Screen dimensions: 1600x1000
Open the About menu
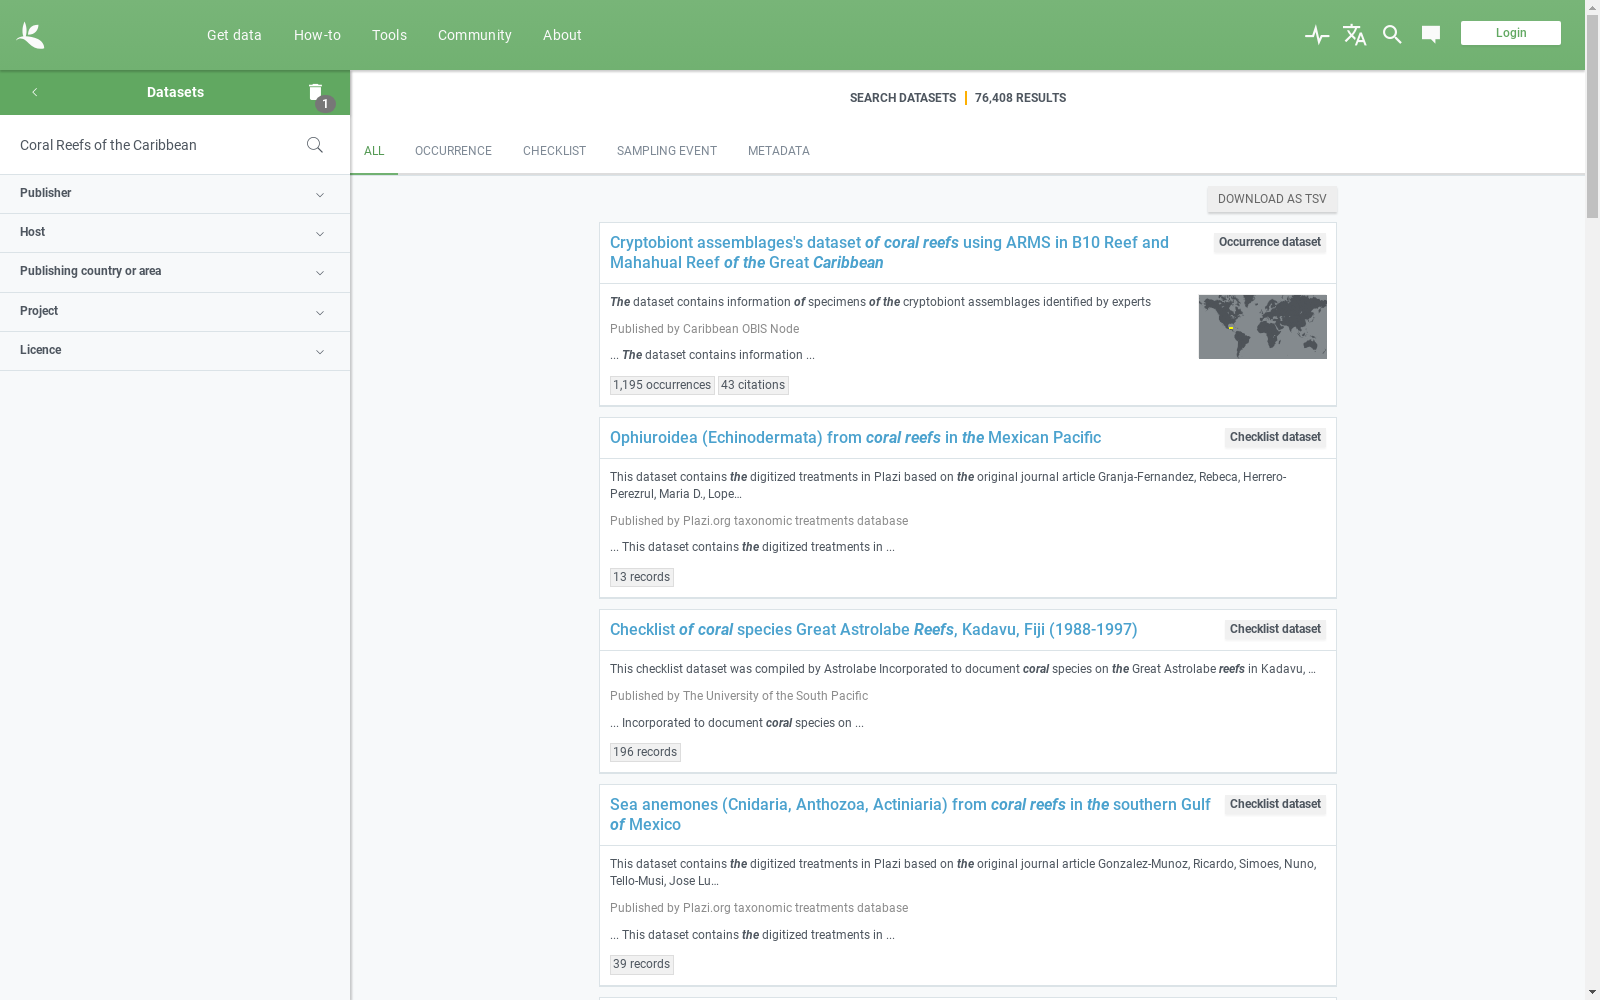562,35
